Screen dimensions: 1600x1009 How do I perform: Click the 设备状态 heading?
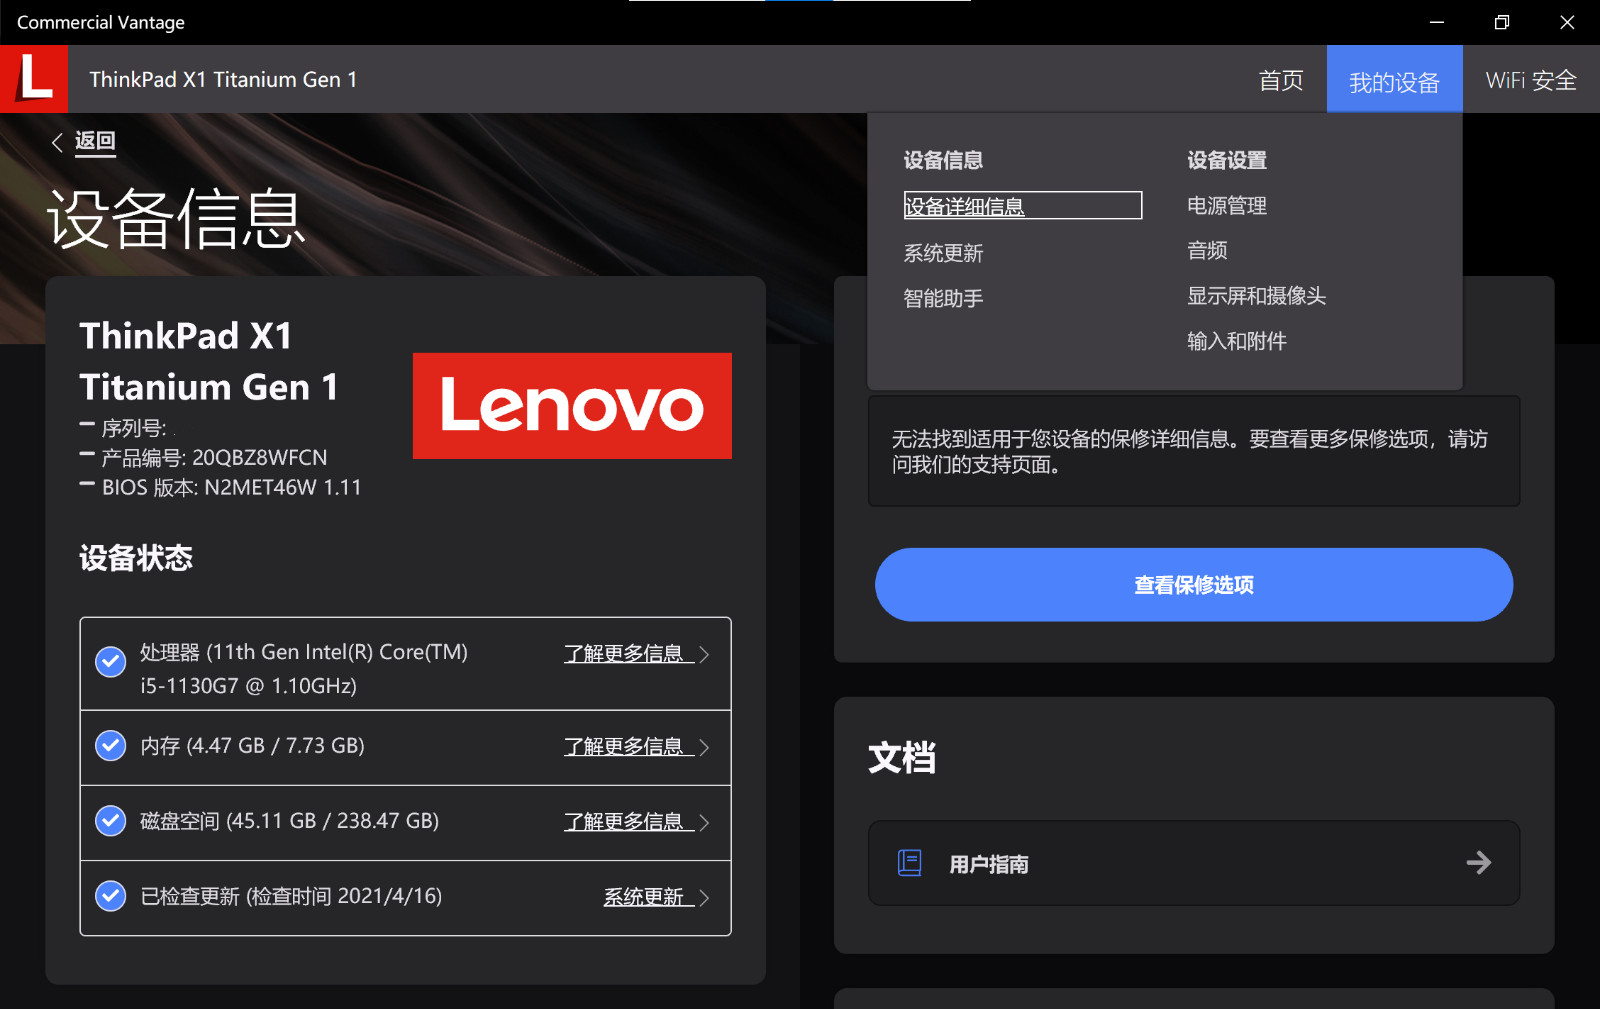(136, 558)
